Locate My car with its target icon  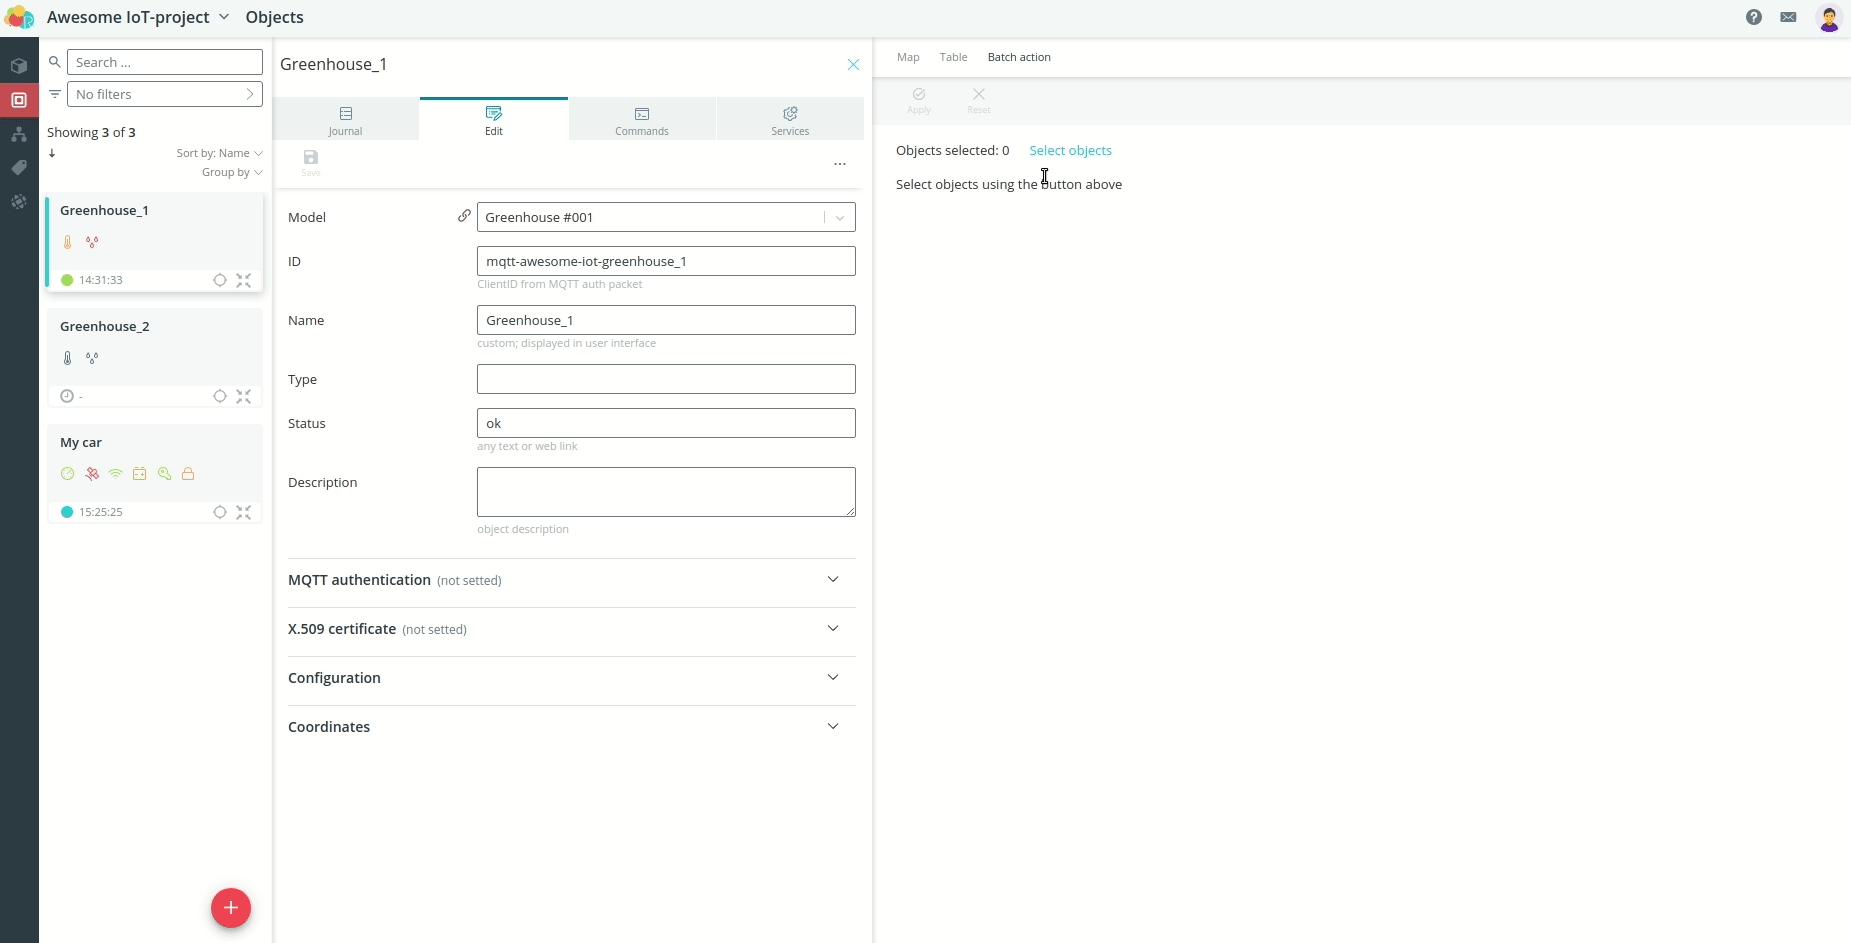220,512
